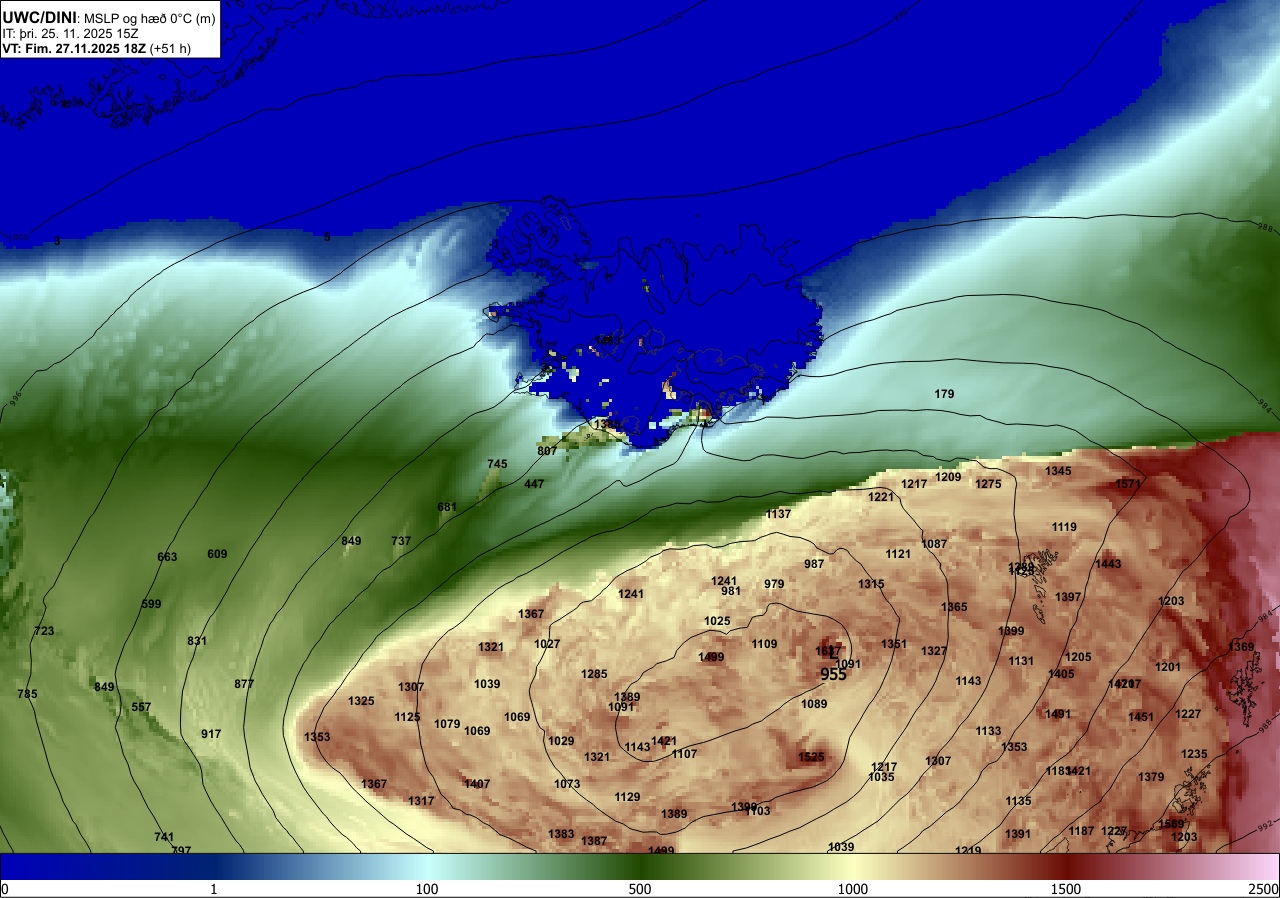Select the 500 tick on the color scale
The width and height of the screenshot is (1280, 898).
point(640,889)
